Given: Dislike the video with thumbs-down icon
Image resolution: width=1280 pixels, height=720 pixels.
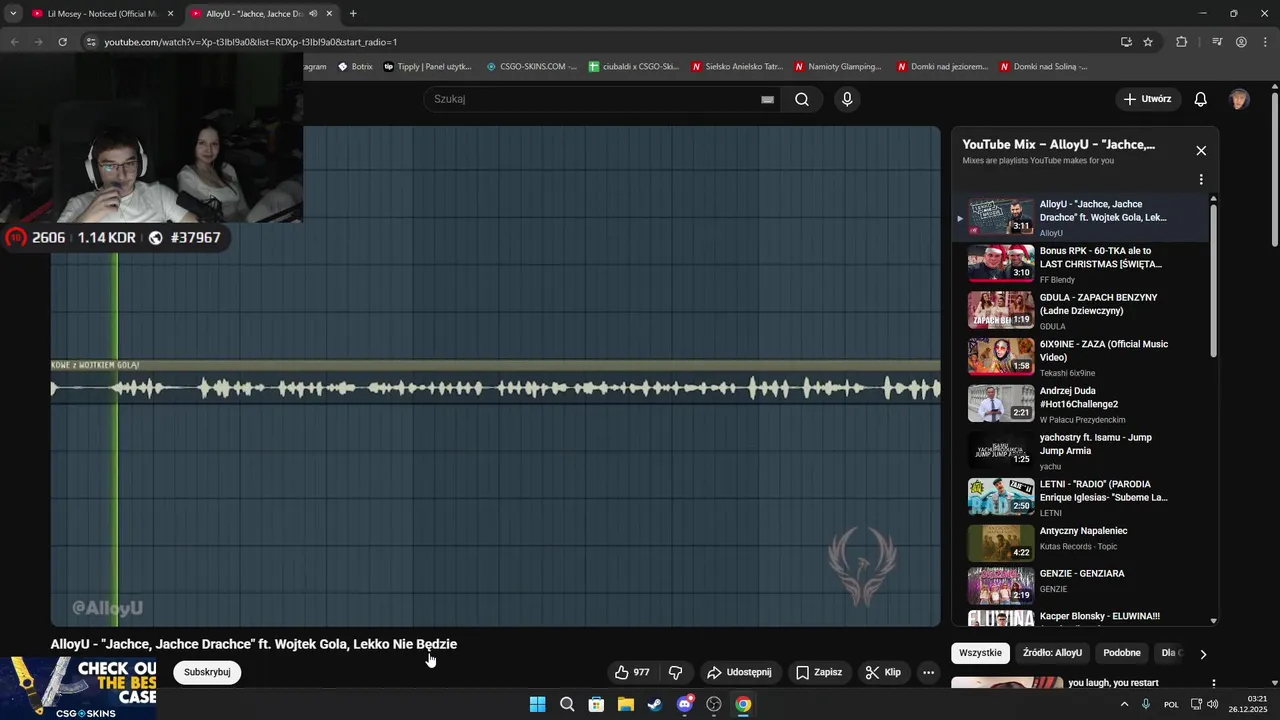Looking at the screenshot, I should 675,672.
